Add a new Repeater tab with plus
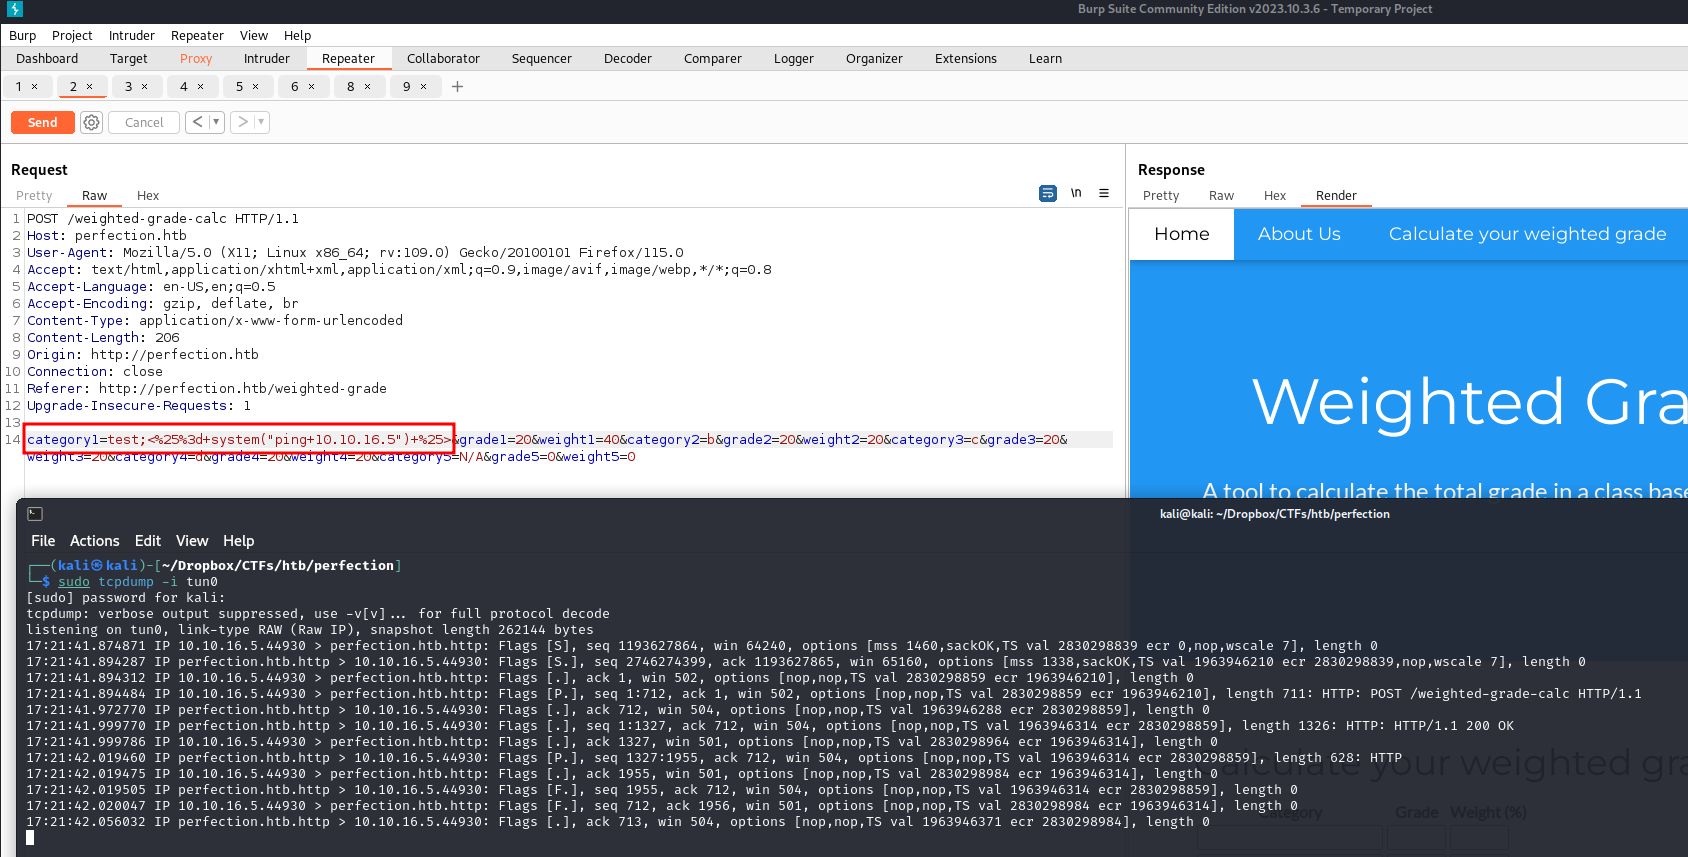This screenshot has width=1688, height=857. click(457, 87)
